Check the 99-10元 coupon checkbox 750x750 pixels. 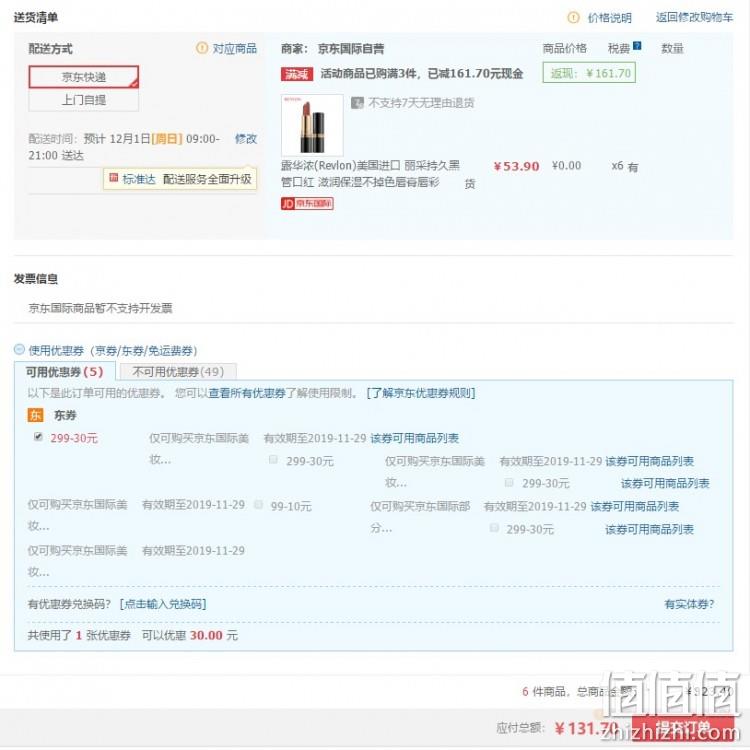click(x=258, y=504)
